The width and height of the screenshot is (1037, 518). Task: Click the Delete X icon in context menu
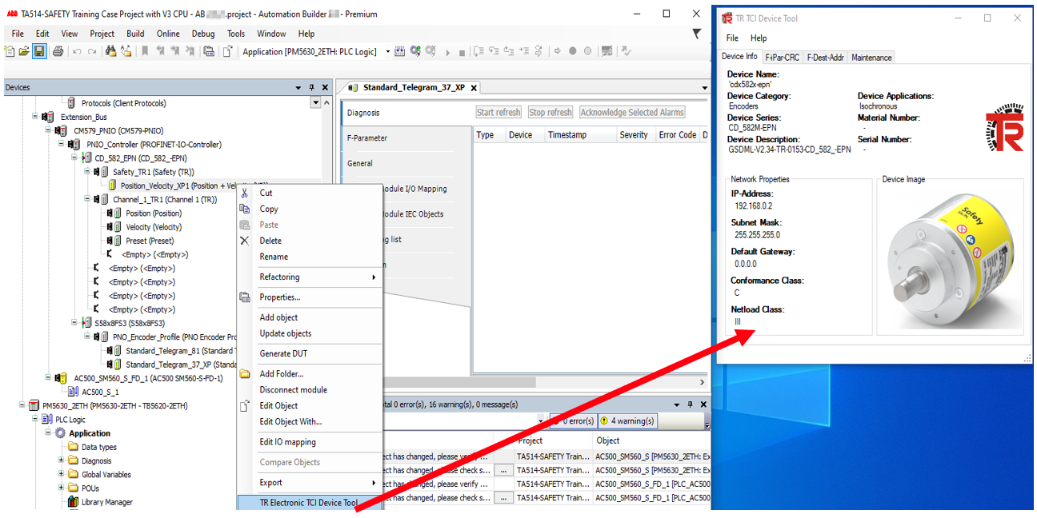[x=244, y=241]
